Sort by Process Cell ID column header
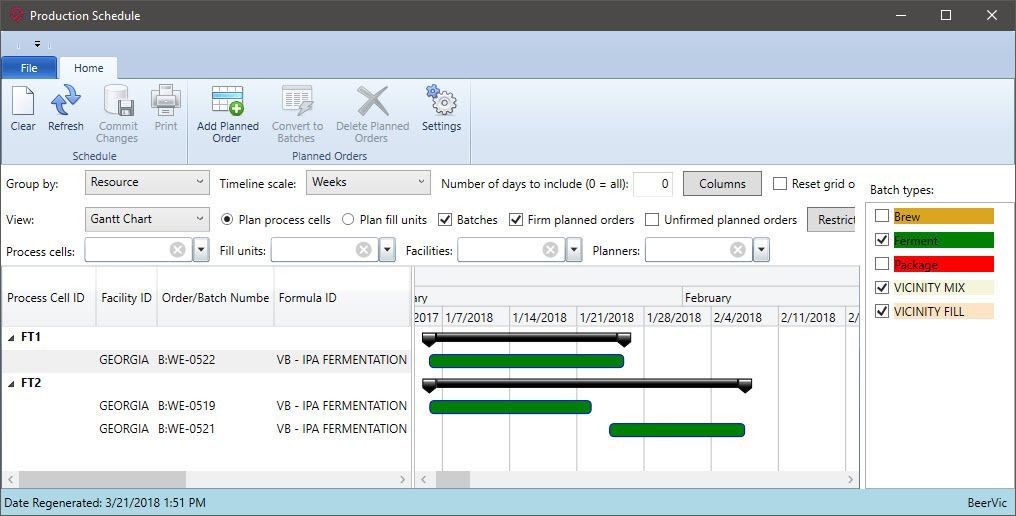 pyautogui.click(x=49, y=298)
